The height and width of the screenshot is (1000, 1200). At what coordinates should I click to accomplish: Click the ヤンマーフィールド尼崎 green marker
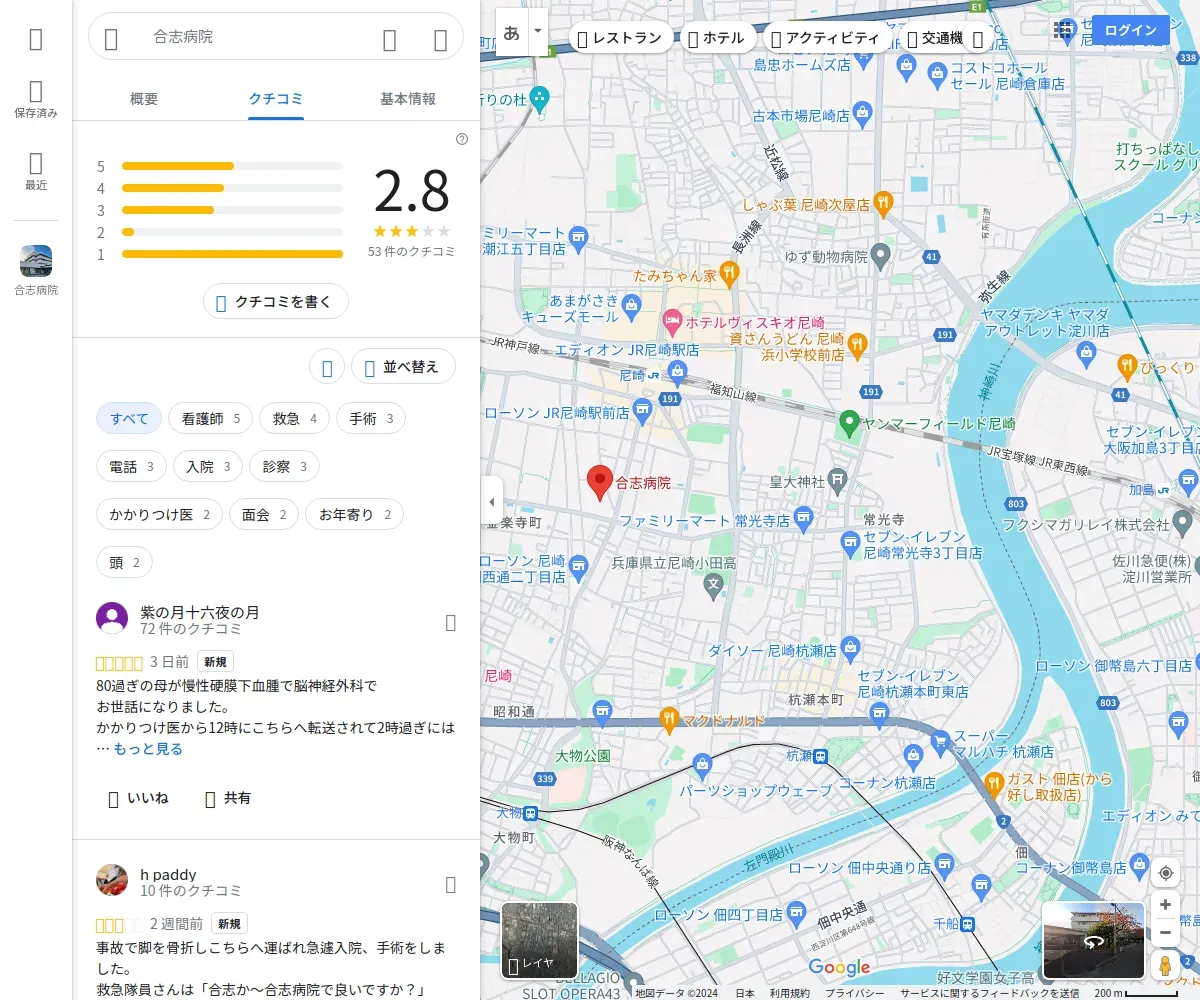(x=849, y=423)
